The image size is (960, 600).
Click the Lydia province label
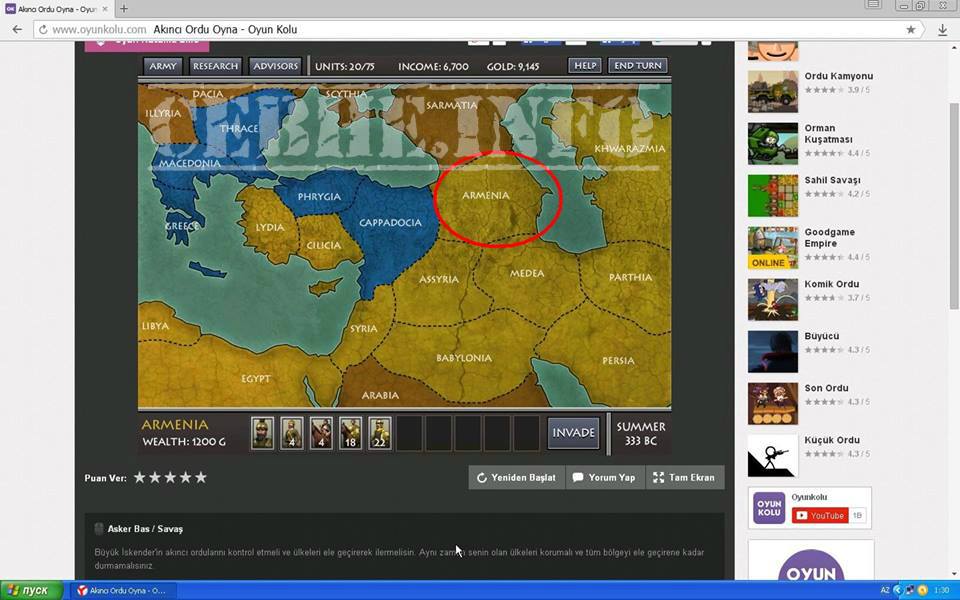[269, 227]
